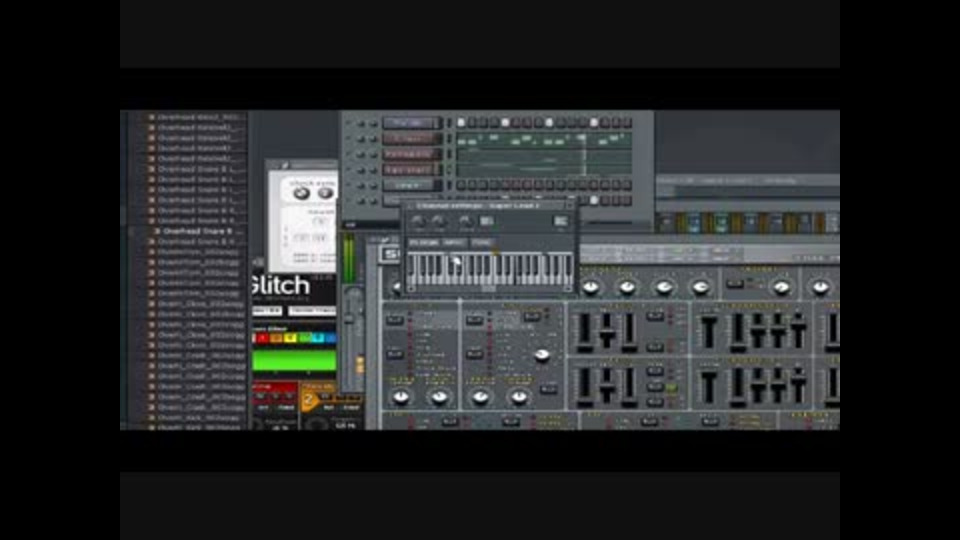Click the volume knob of the second channel
The width and height of the screenshot is (960, 540).
click(373, 139)
